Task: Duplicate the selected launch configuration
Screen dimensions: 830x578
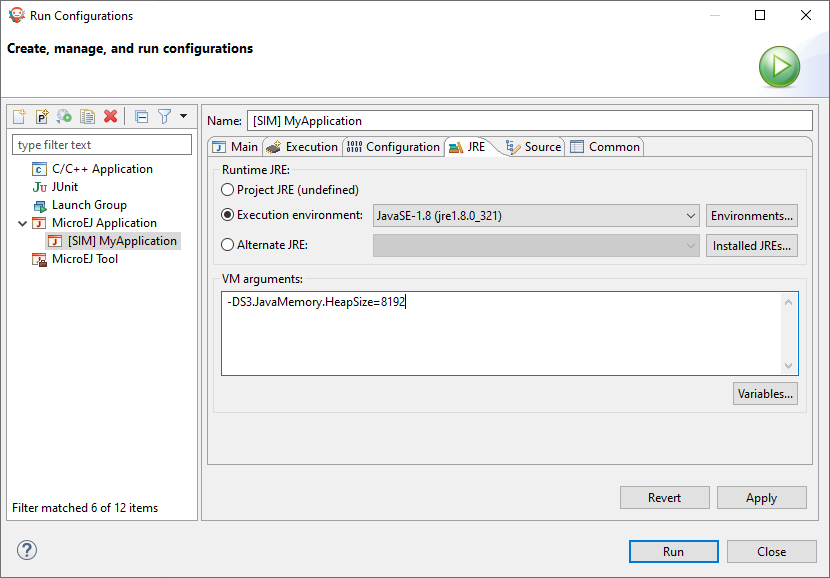Action: click(87, 117)
